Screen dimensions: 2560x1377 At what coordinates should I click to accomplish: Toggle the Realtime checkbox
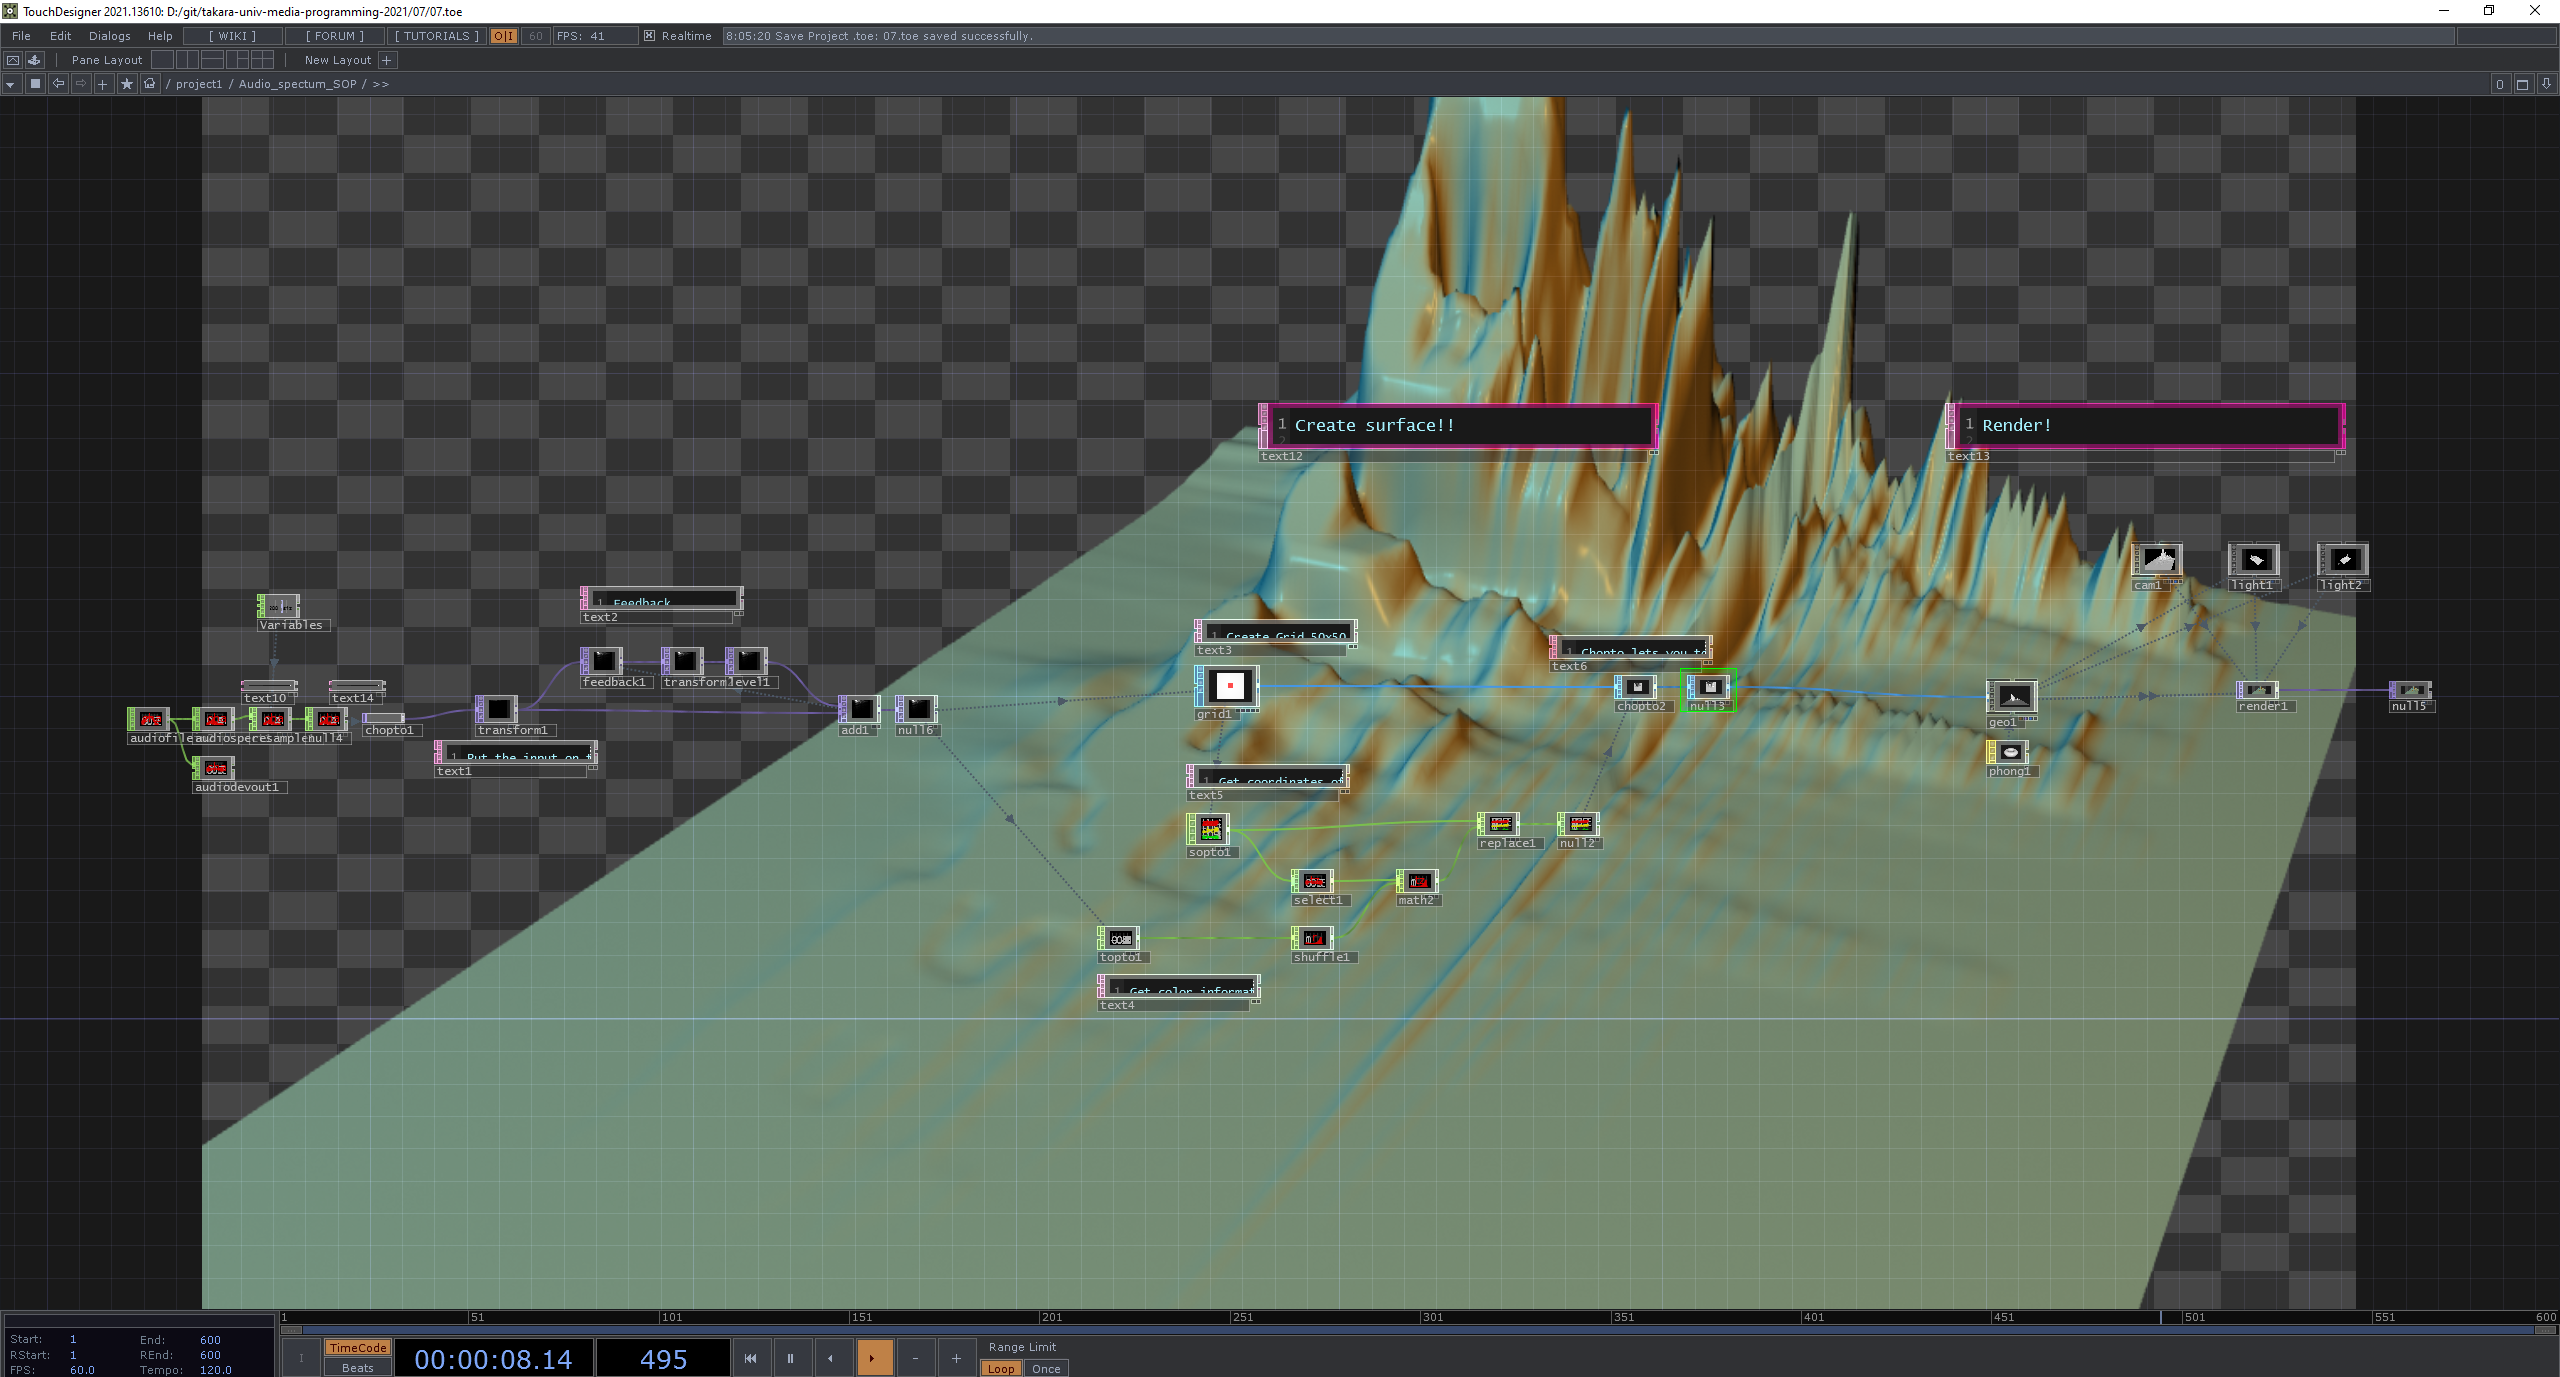pyautogui.click(x=649, y=36)
